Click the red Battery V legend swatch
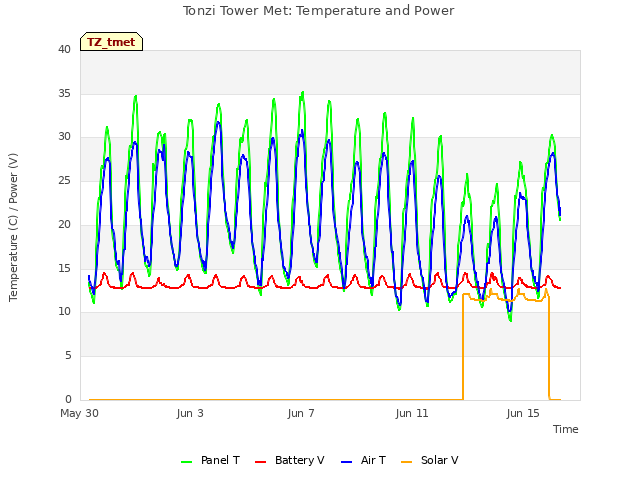Viewport: 640px width, 480px height. click(x=260, y=462)
